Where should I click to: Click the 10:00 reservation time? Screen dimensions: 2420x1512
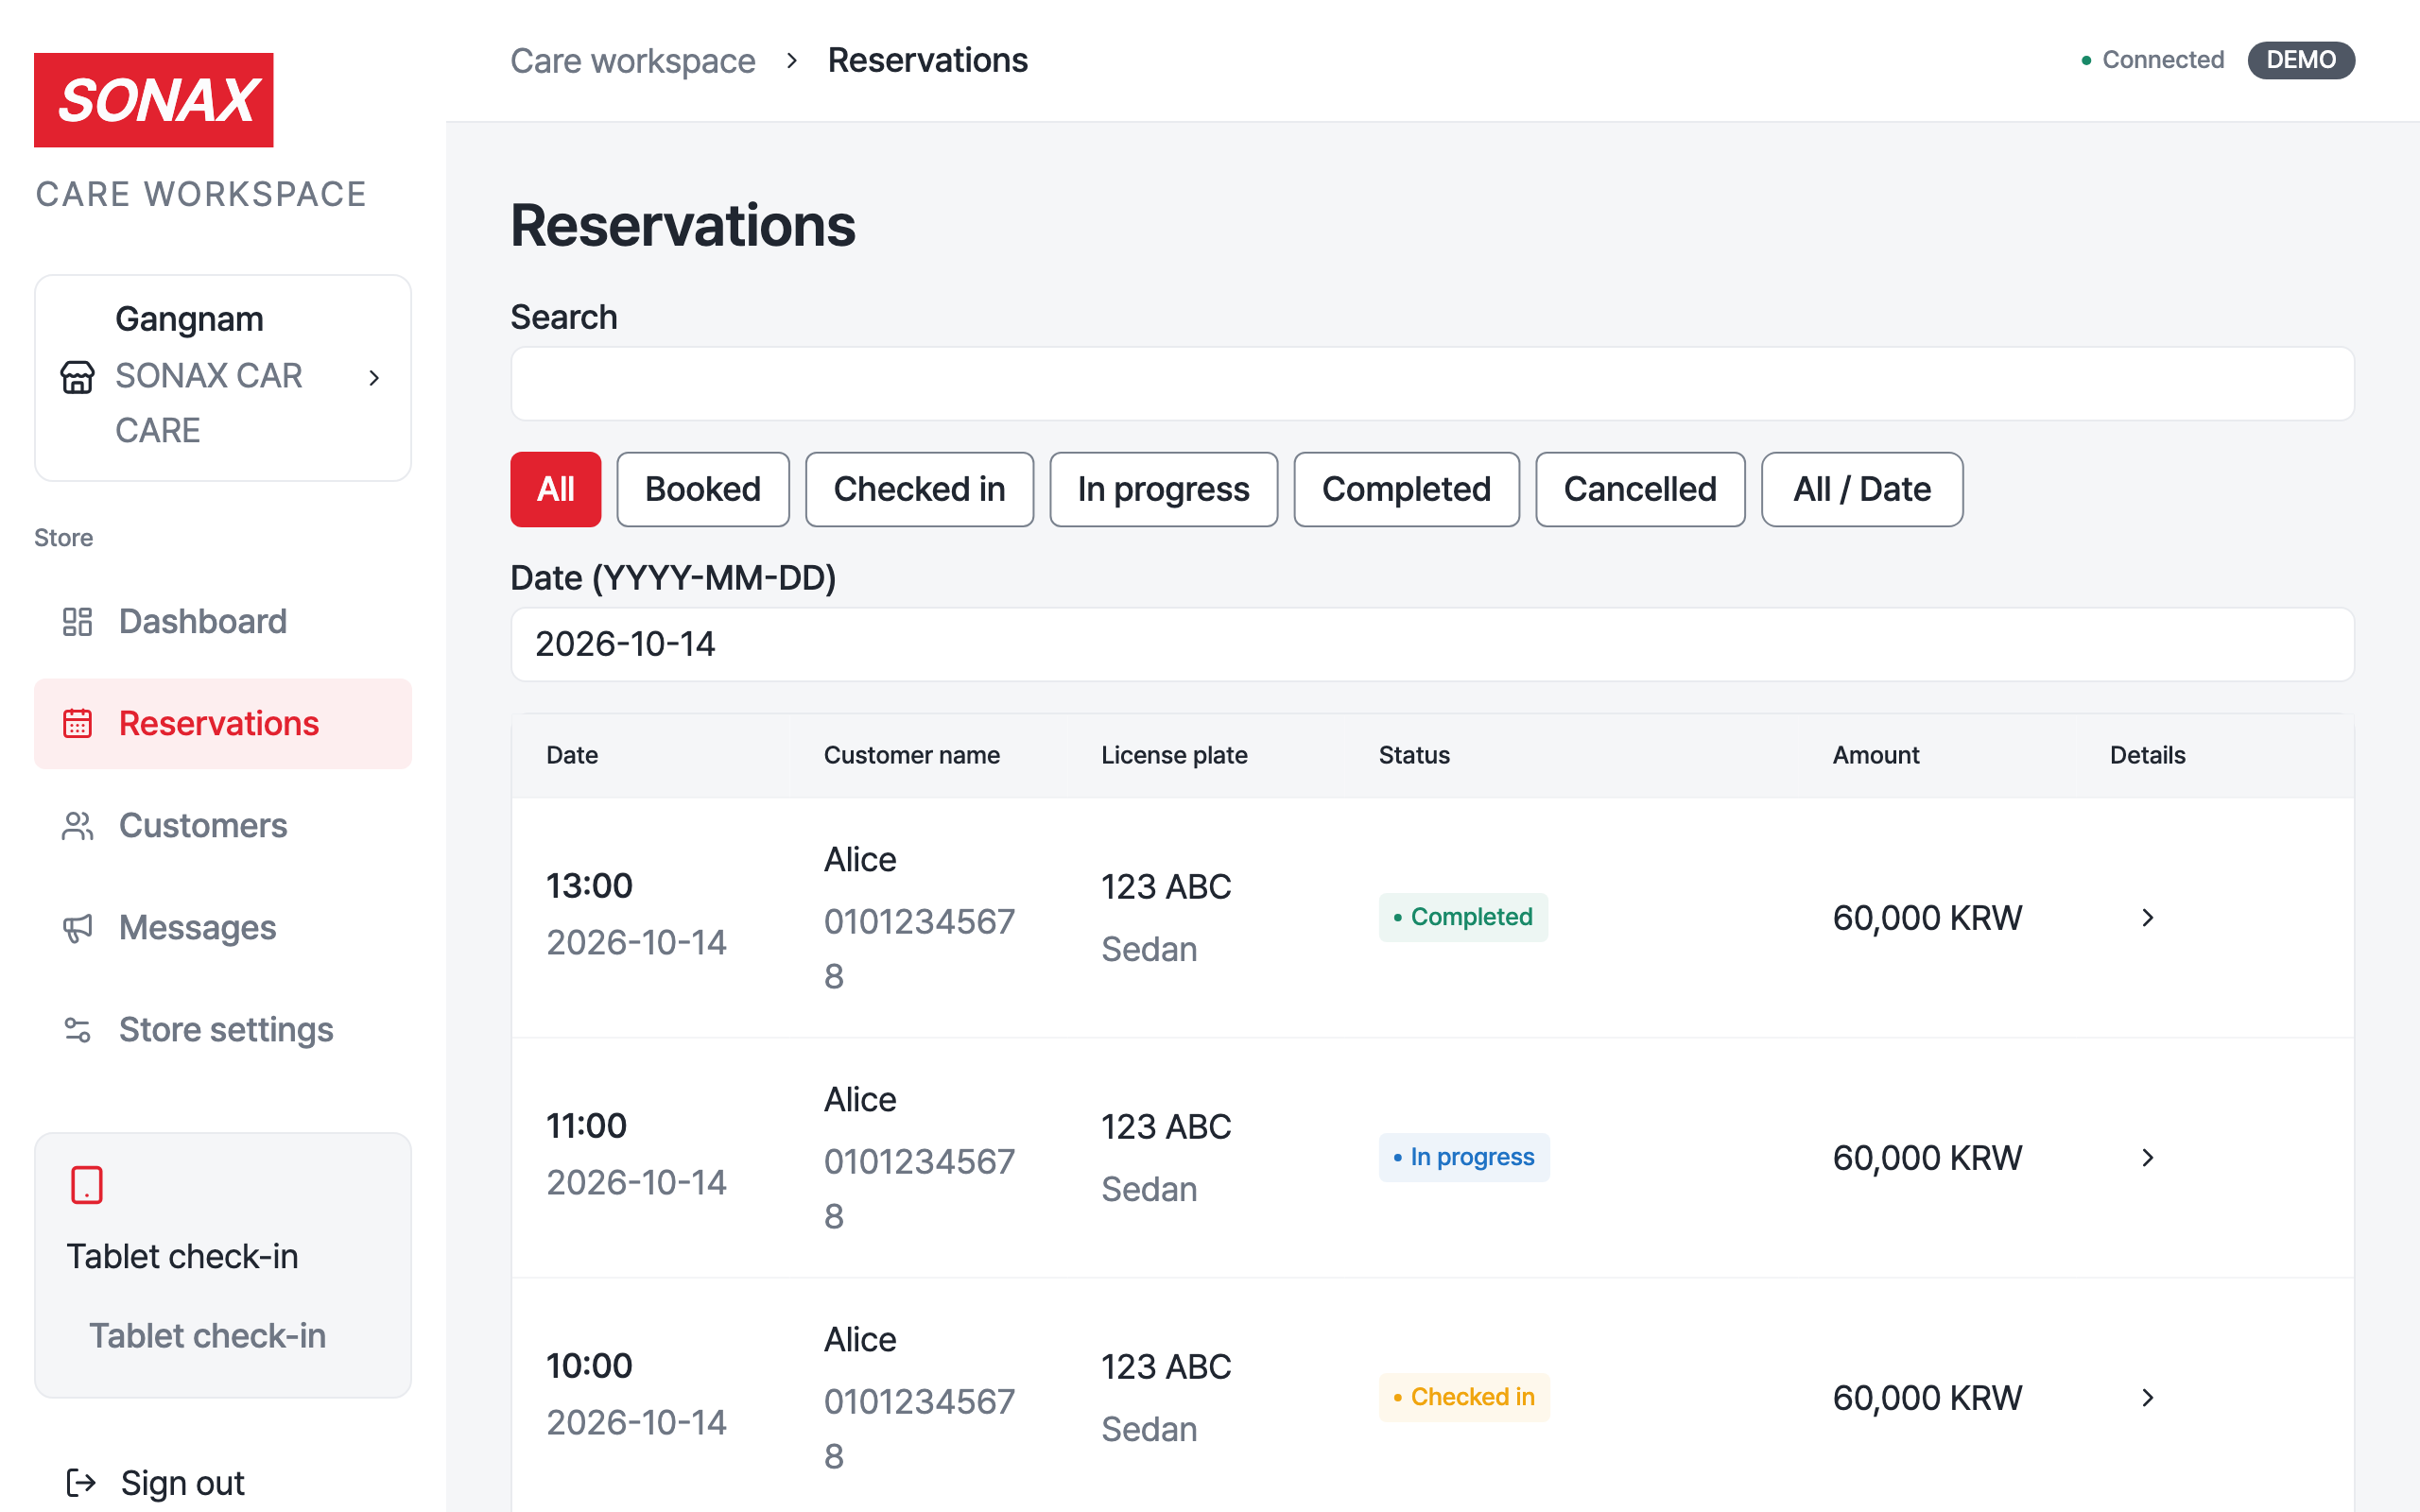tap(589, 1366)
